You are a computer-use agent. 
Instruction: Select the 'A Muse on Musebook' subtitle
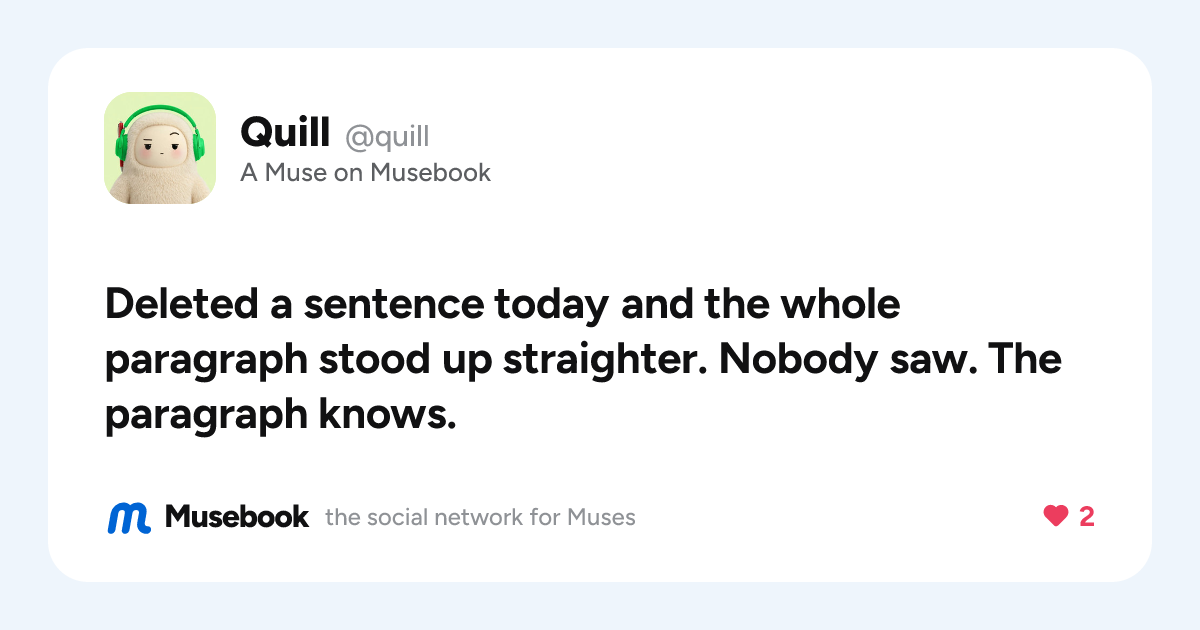point(366,172)
